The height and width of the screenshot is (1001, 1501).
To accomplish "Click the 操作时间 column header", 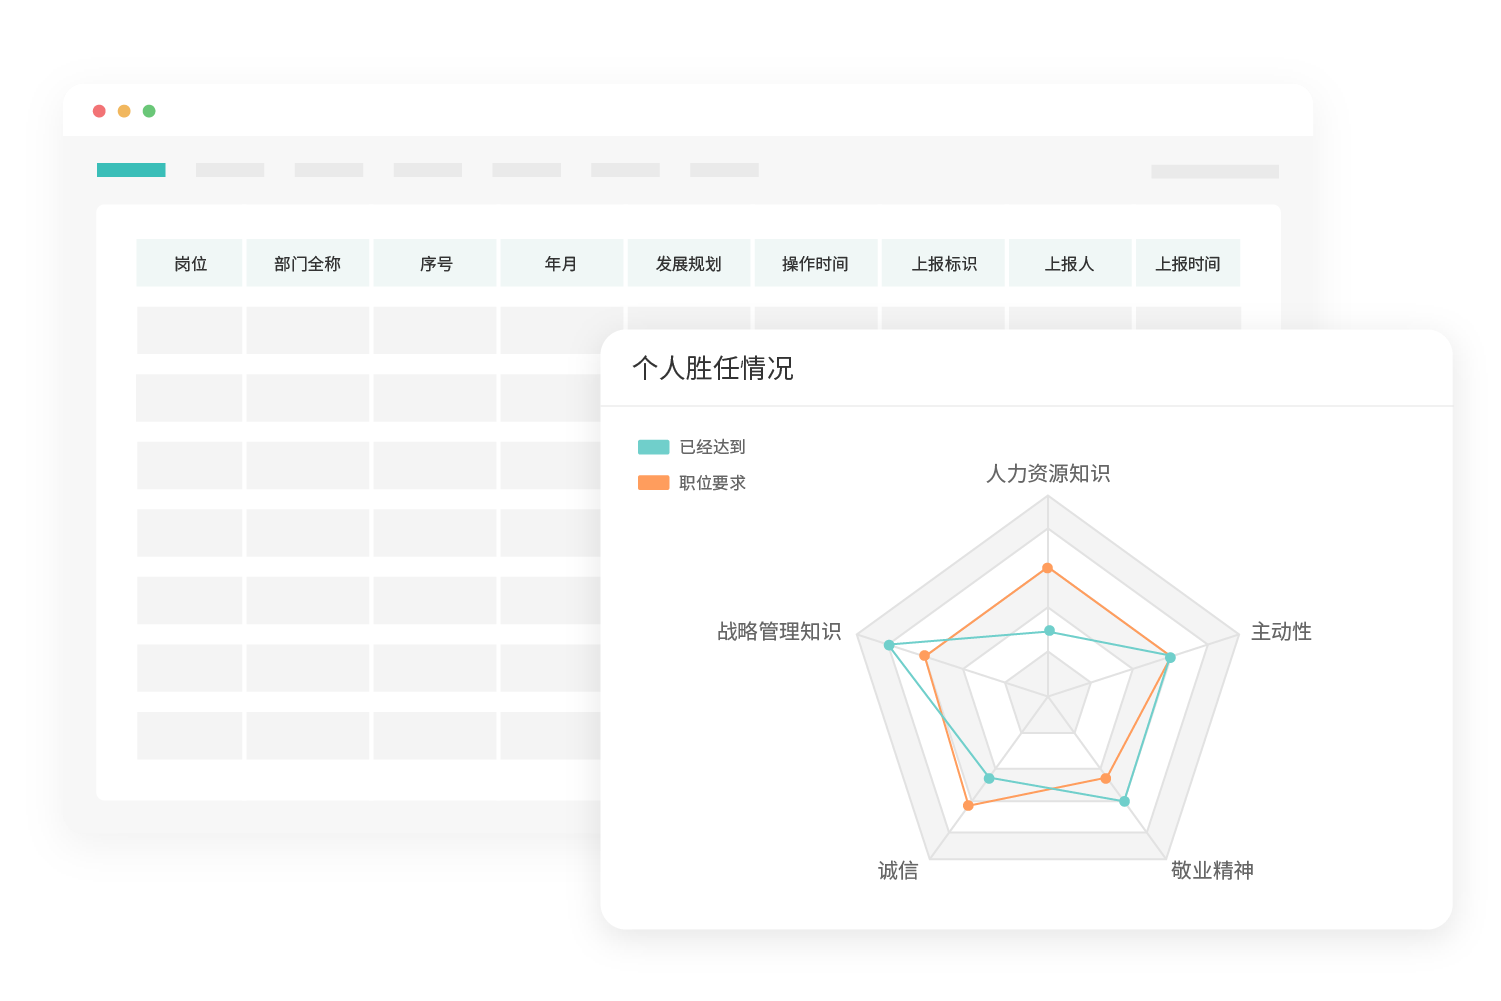I will pyautogui.click(x=816, y=264).
